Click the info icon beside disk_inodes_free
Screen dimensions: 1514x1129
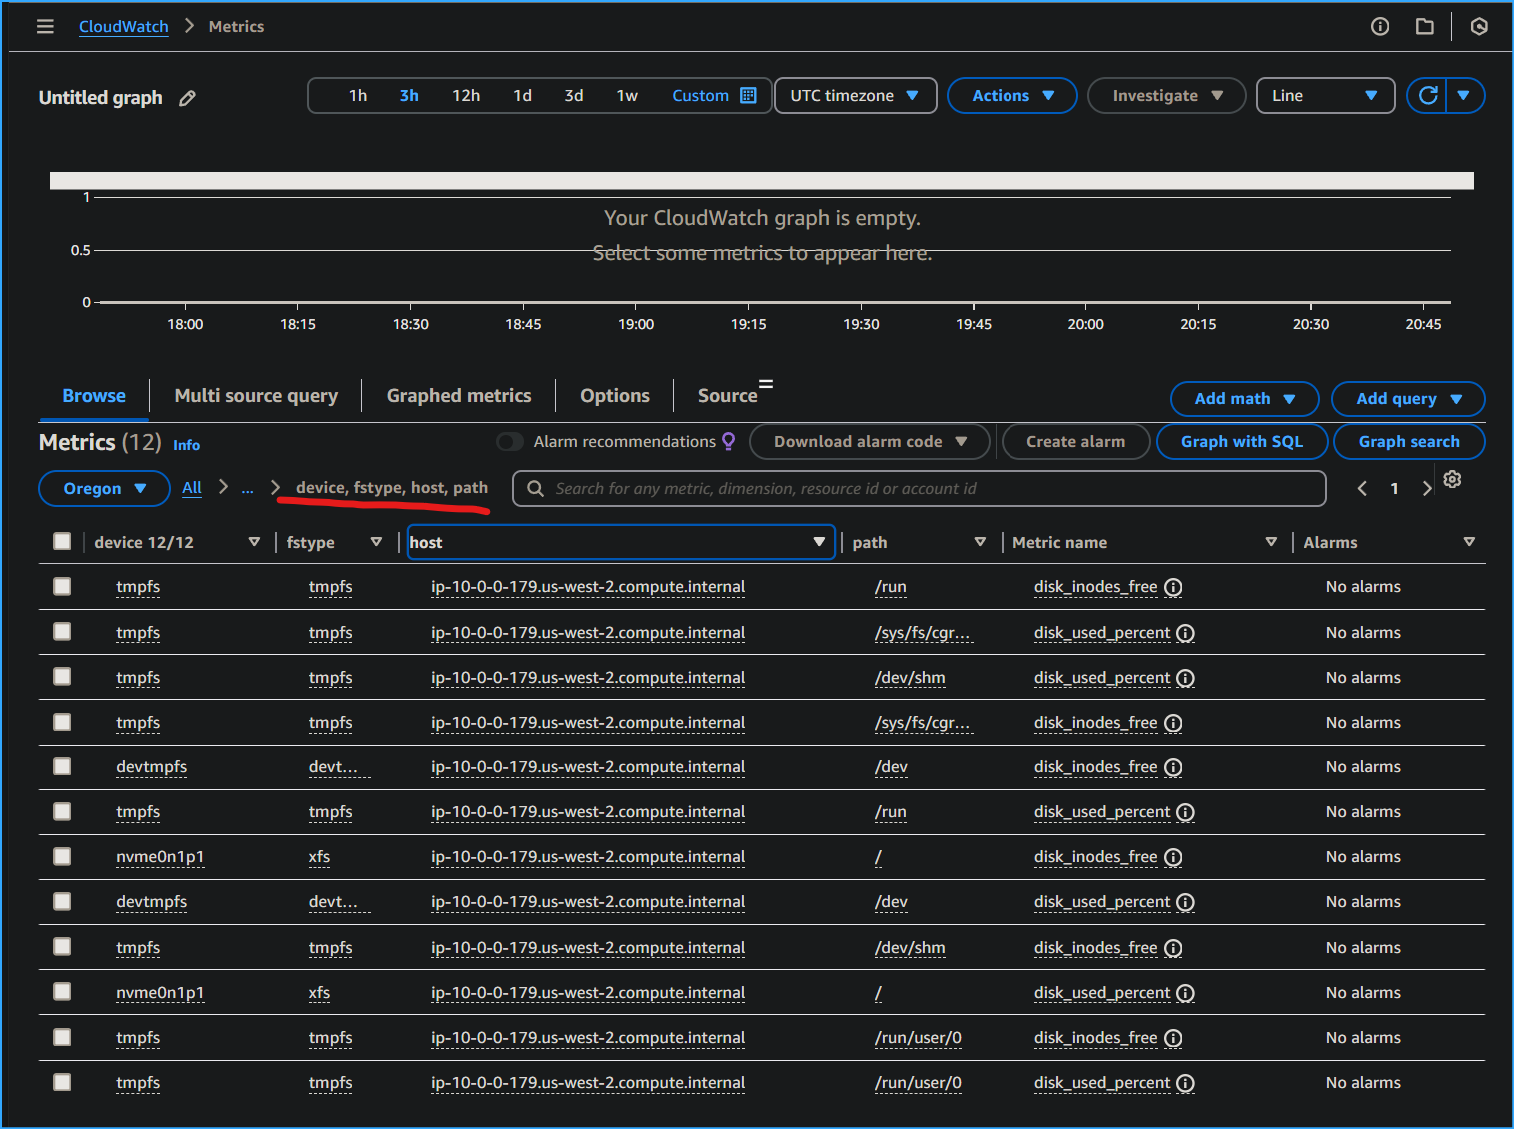1172,587
